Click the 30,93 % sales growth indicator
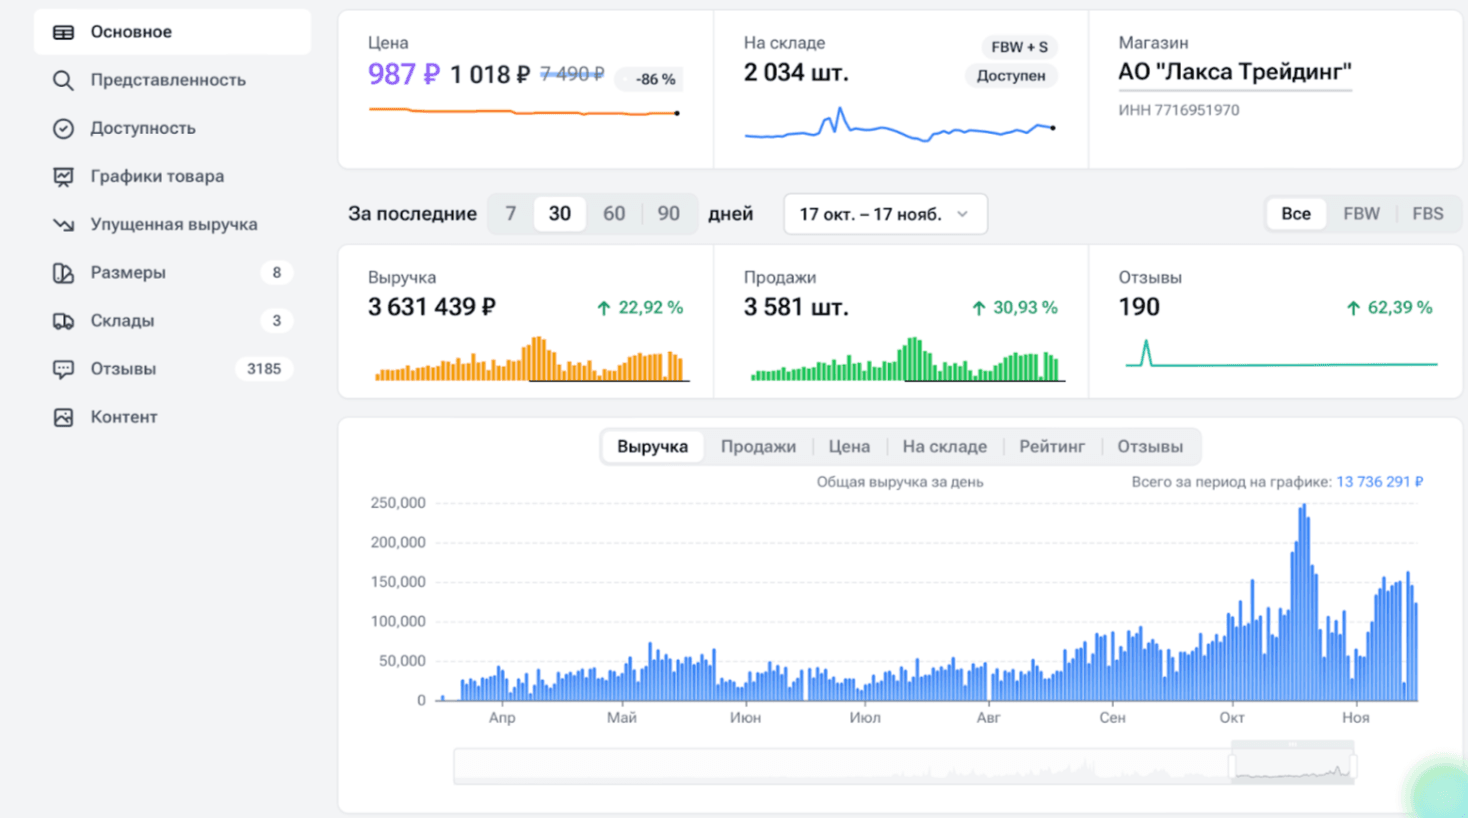The height and width of the screenshot is (818, 1468). coord(1015,308)
